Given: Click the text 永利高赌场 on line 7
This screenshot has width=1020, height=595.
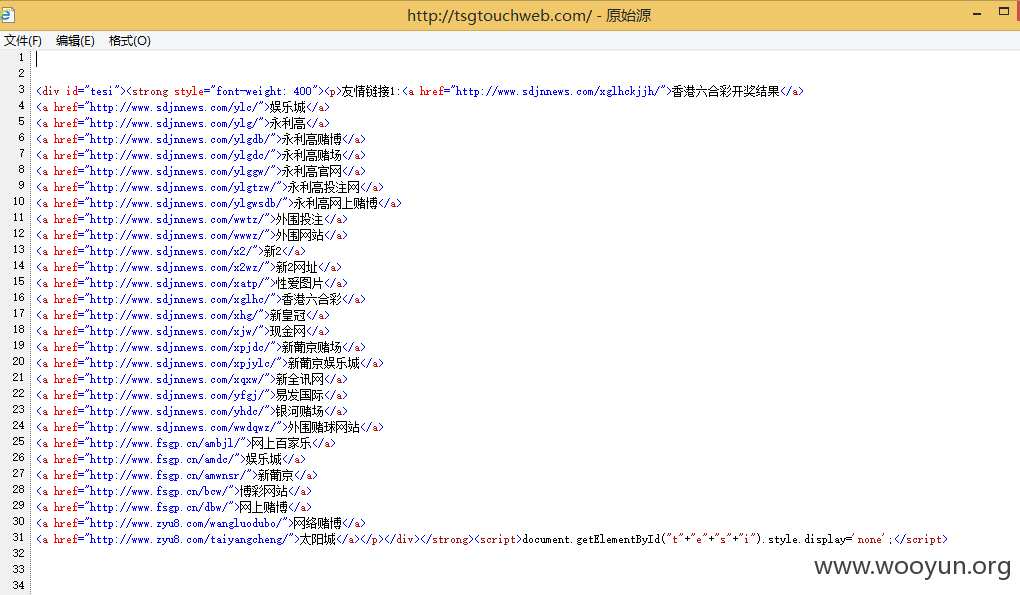Looking at the screenshot, I should [x=312, y=155].
